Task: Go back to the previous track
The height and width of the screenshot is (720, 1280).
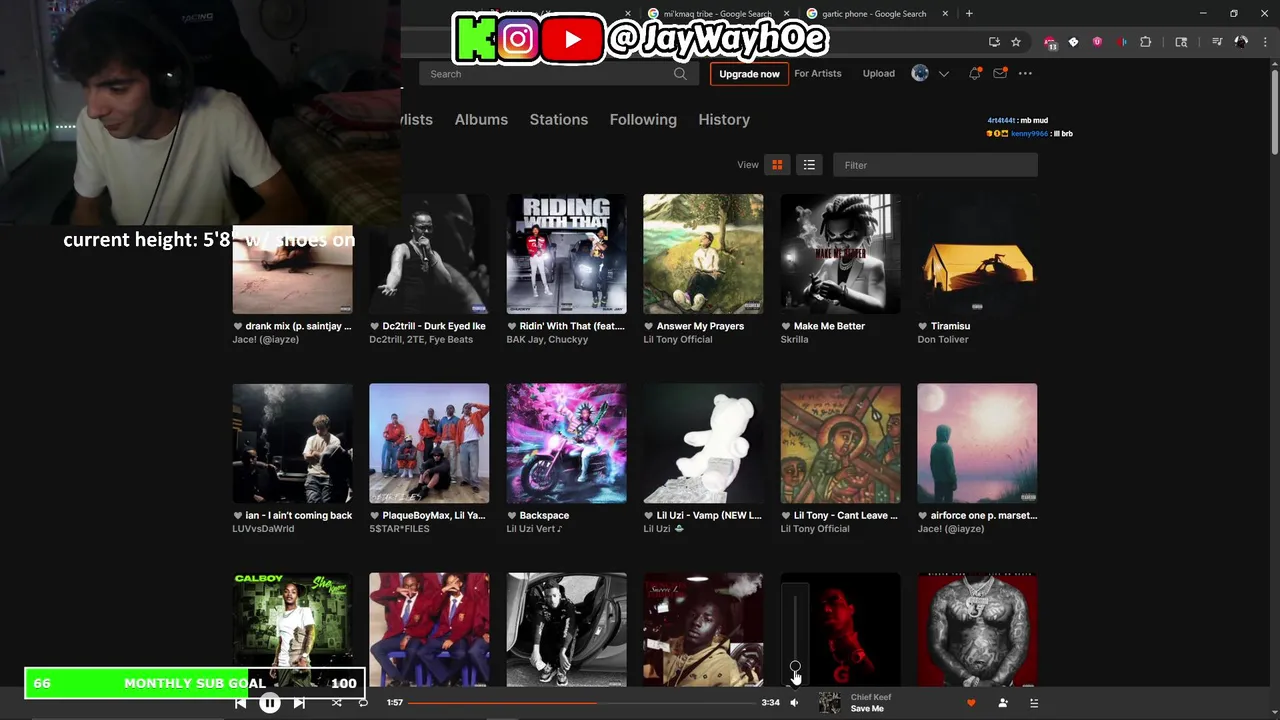Action: pyautogui.click(x=241, y=703)
